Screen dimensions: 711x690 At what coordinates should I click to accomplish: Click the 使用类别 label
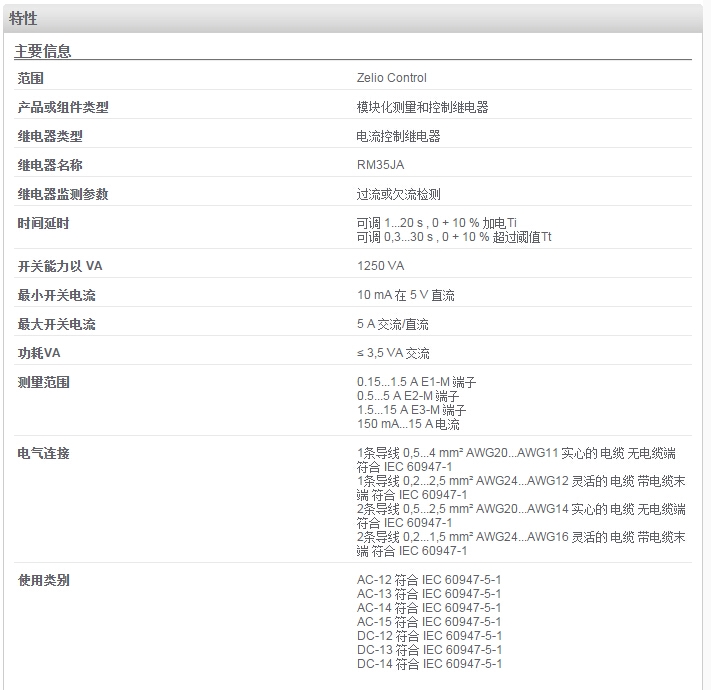44,580
